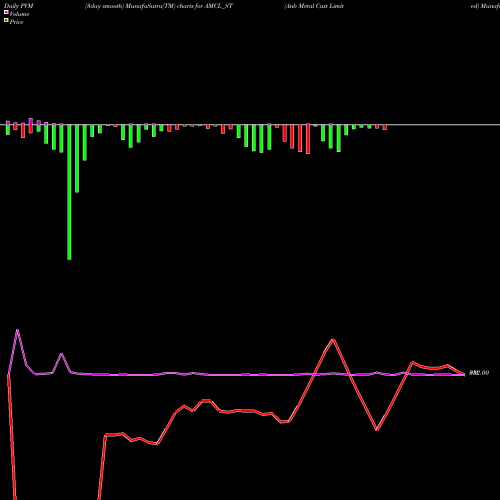500x500 pixels.
Task: Select the 'Price' legend label
Action: [x=16, y=22]
